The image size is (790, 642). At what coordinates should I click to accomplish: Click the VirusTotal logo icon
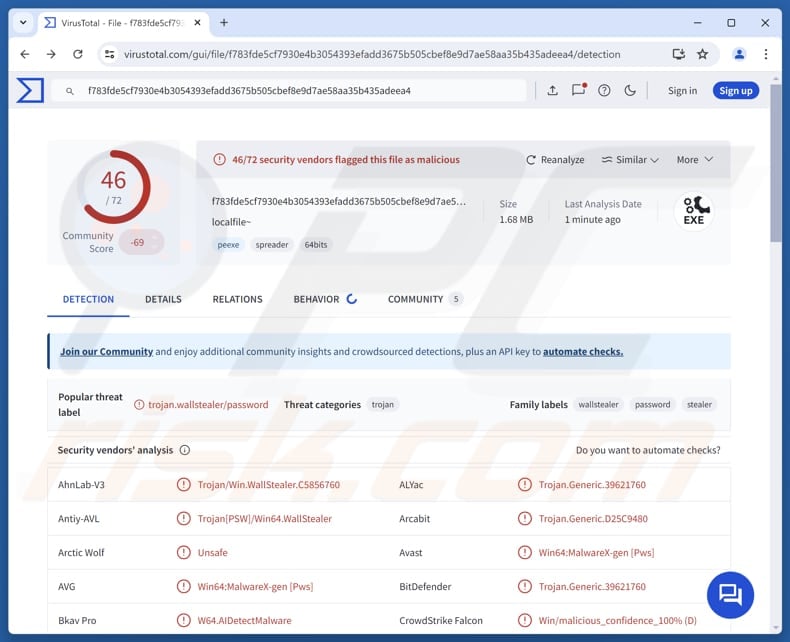[30, 91]
